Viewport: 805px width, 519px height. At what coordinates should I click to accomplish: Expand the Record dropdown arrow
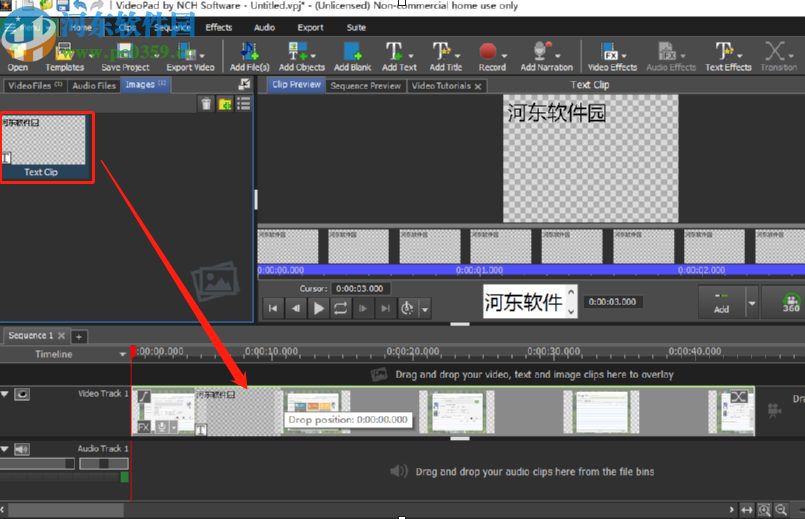[505, 55]
